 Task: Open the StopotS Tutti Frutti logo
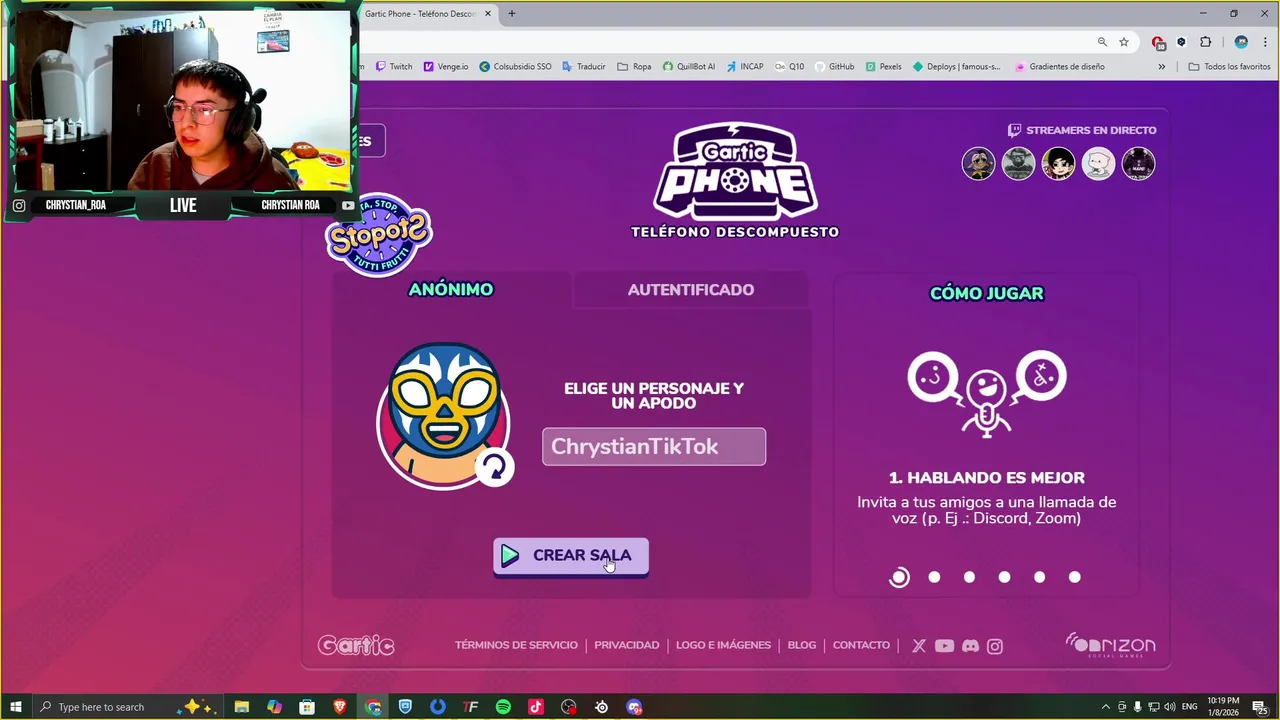pos(379,235)
